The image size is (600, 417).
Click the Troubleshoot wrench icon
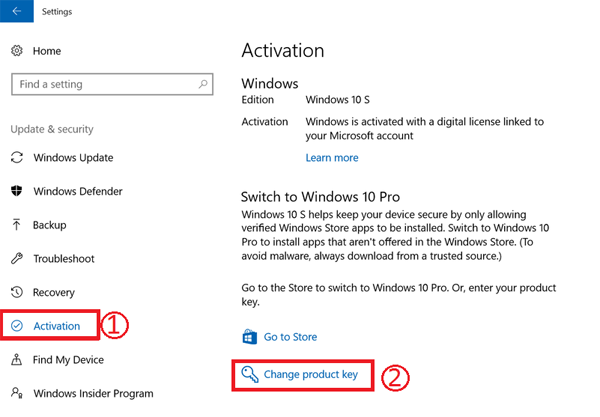(17, 258)
